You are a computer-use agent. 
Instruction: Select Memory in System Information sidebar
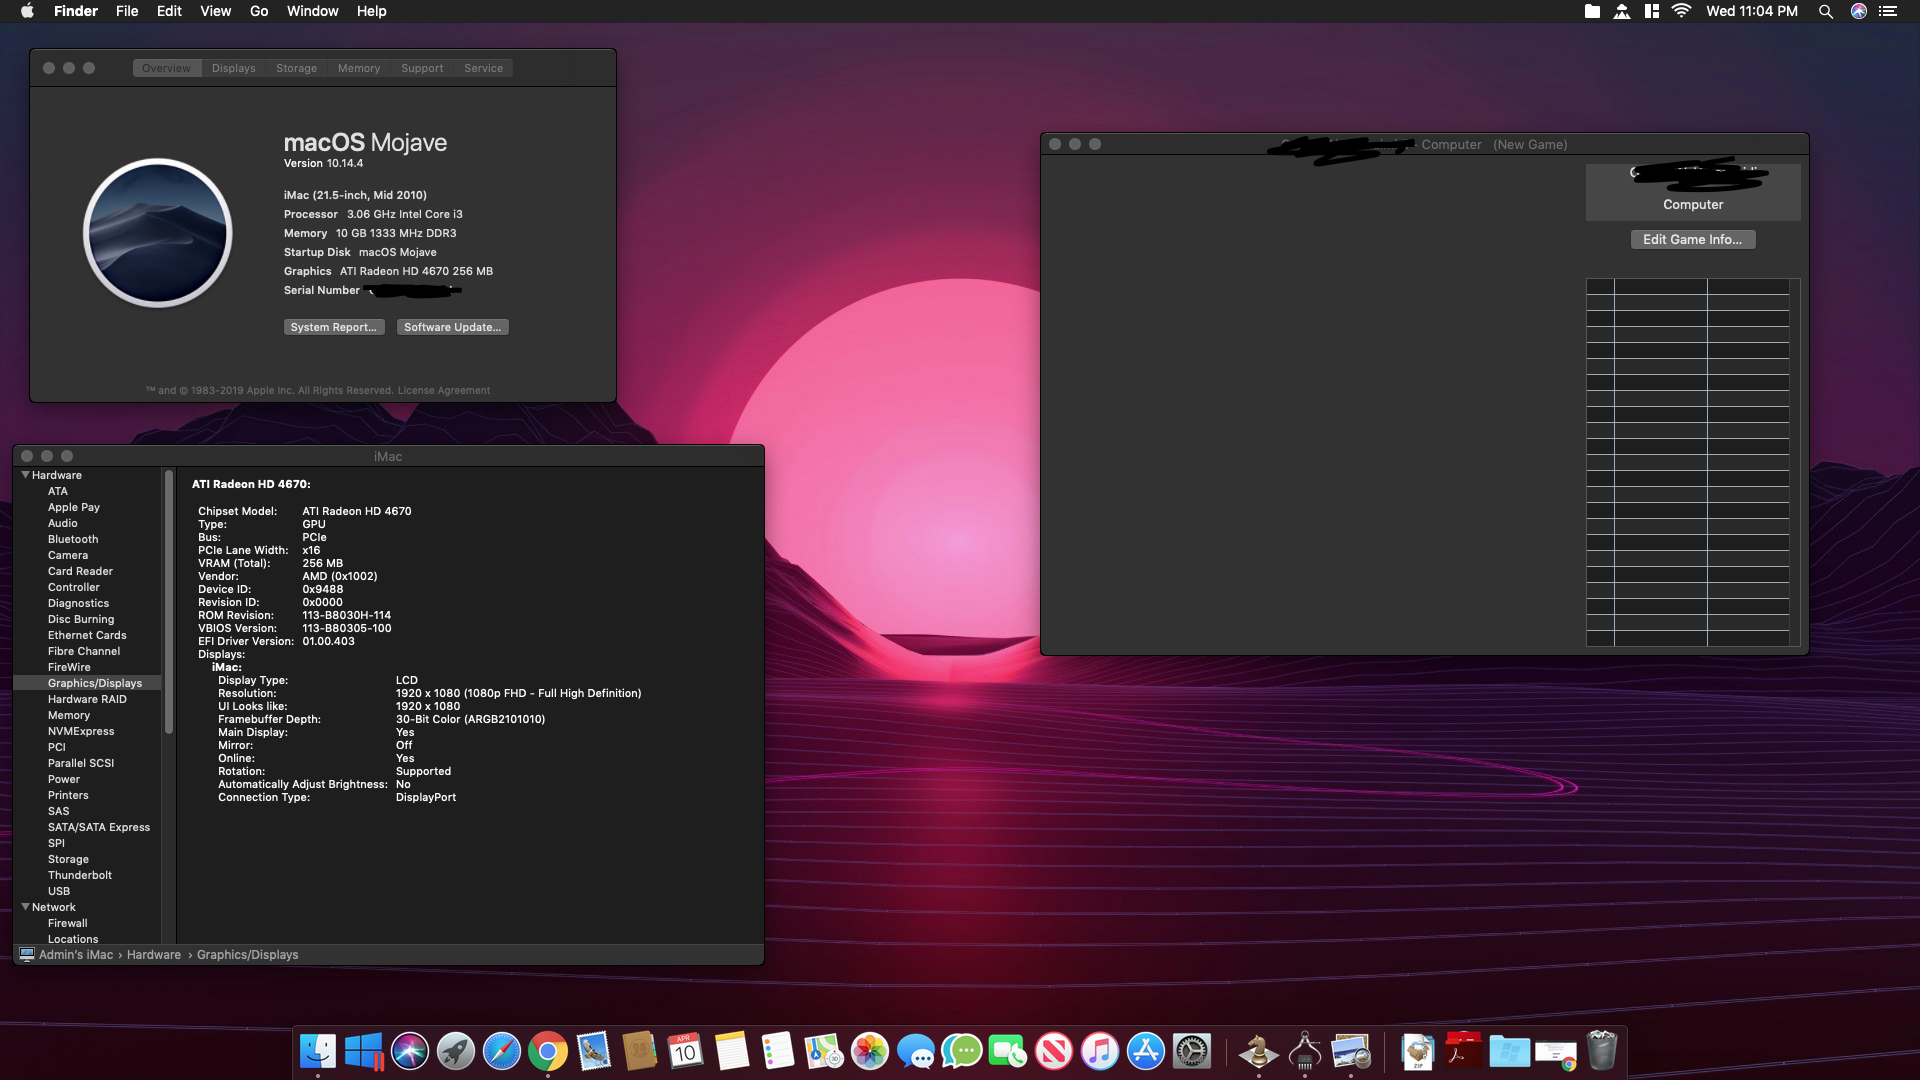point(69,715)
